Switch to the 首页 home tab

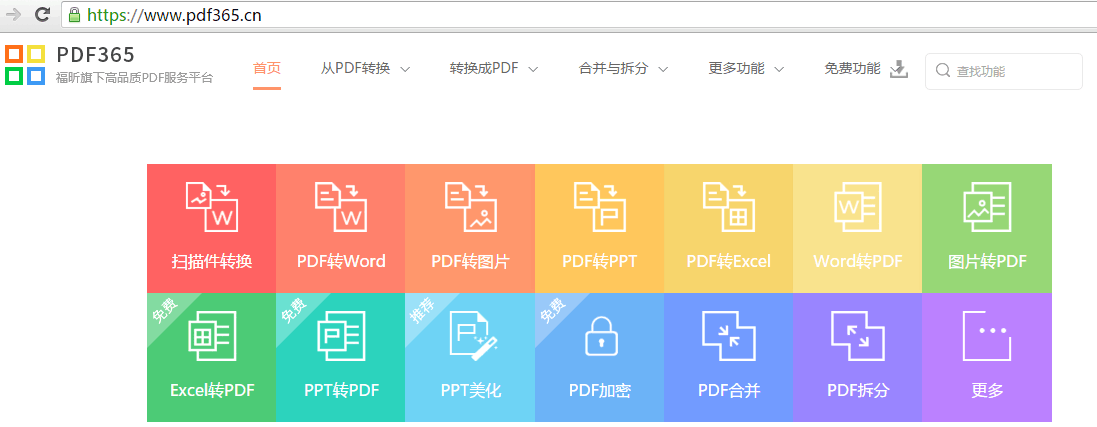click(267, 69)
